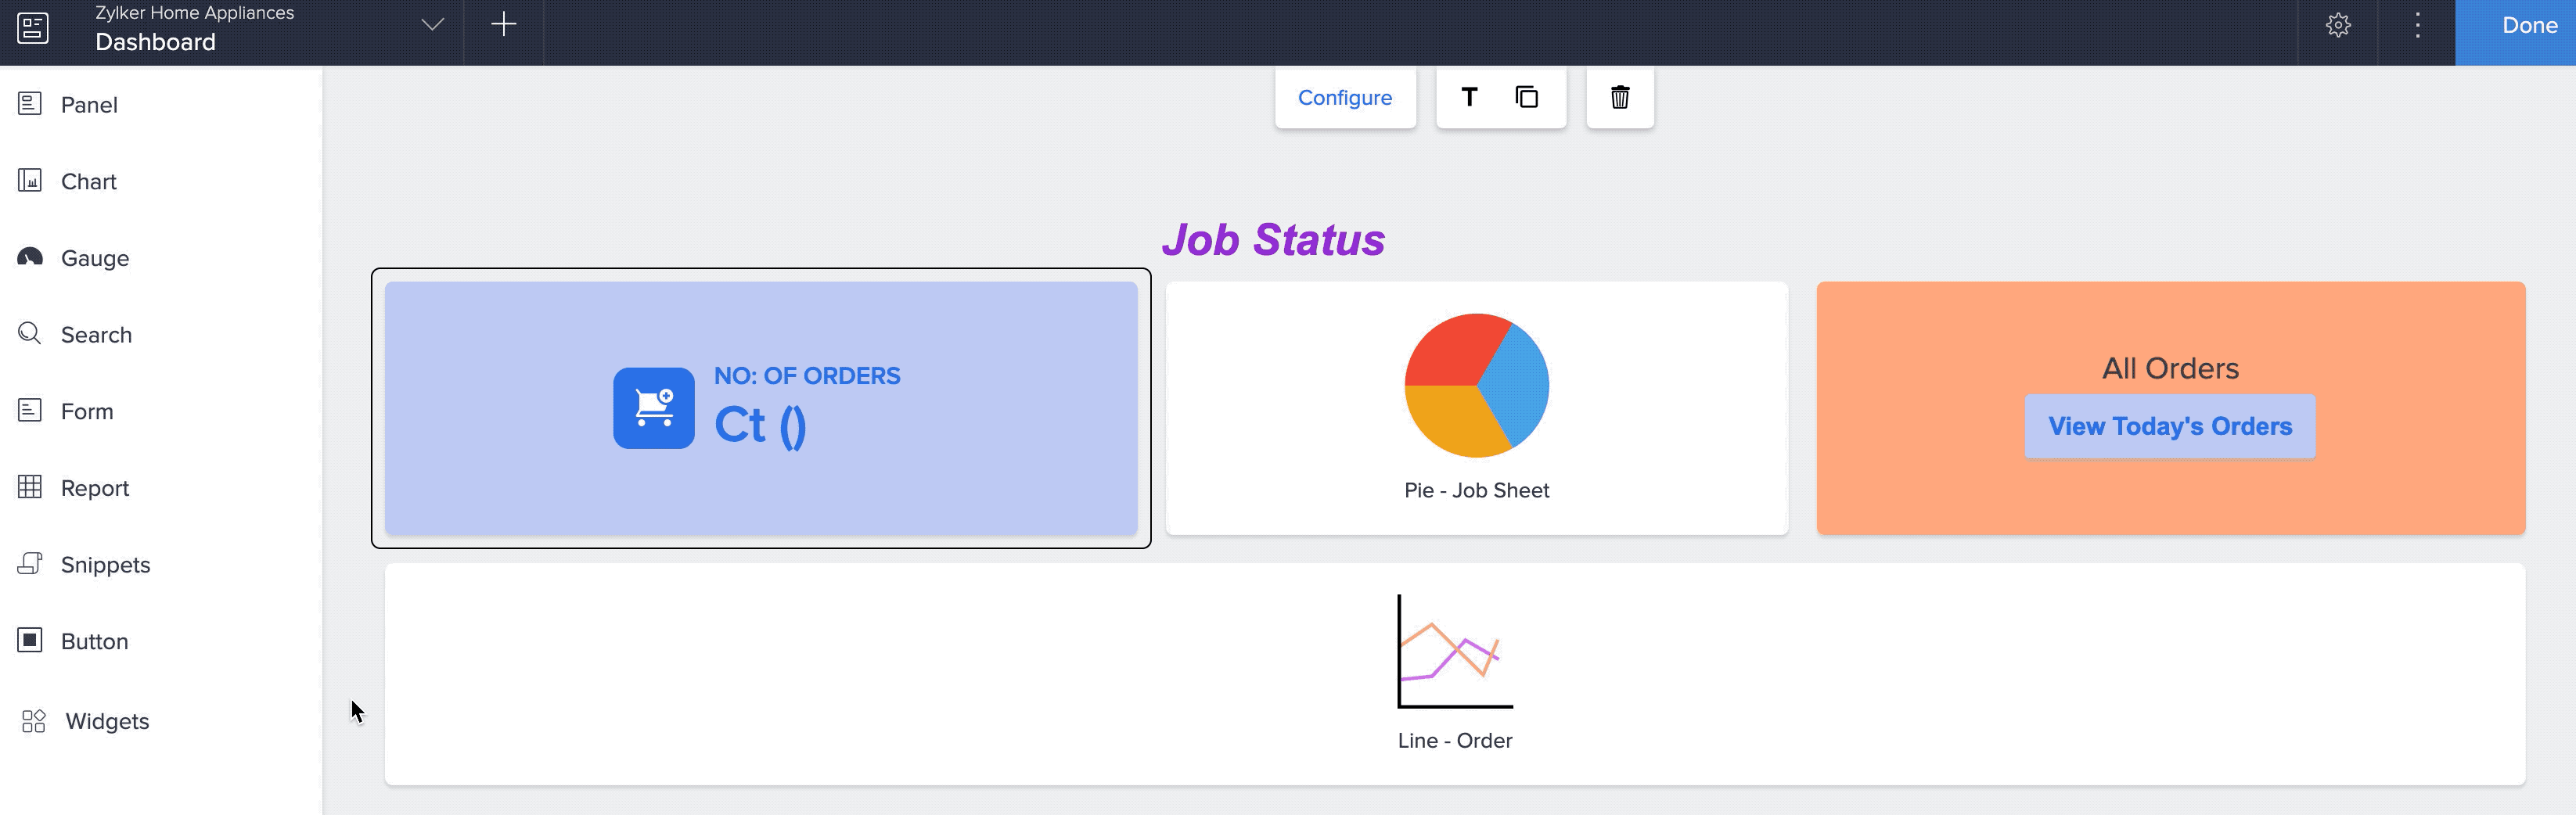Screen dimensions: 2576x815
Task: Click the text T icon in toolbar
Action: click(x=1469, y=97)
